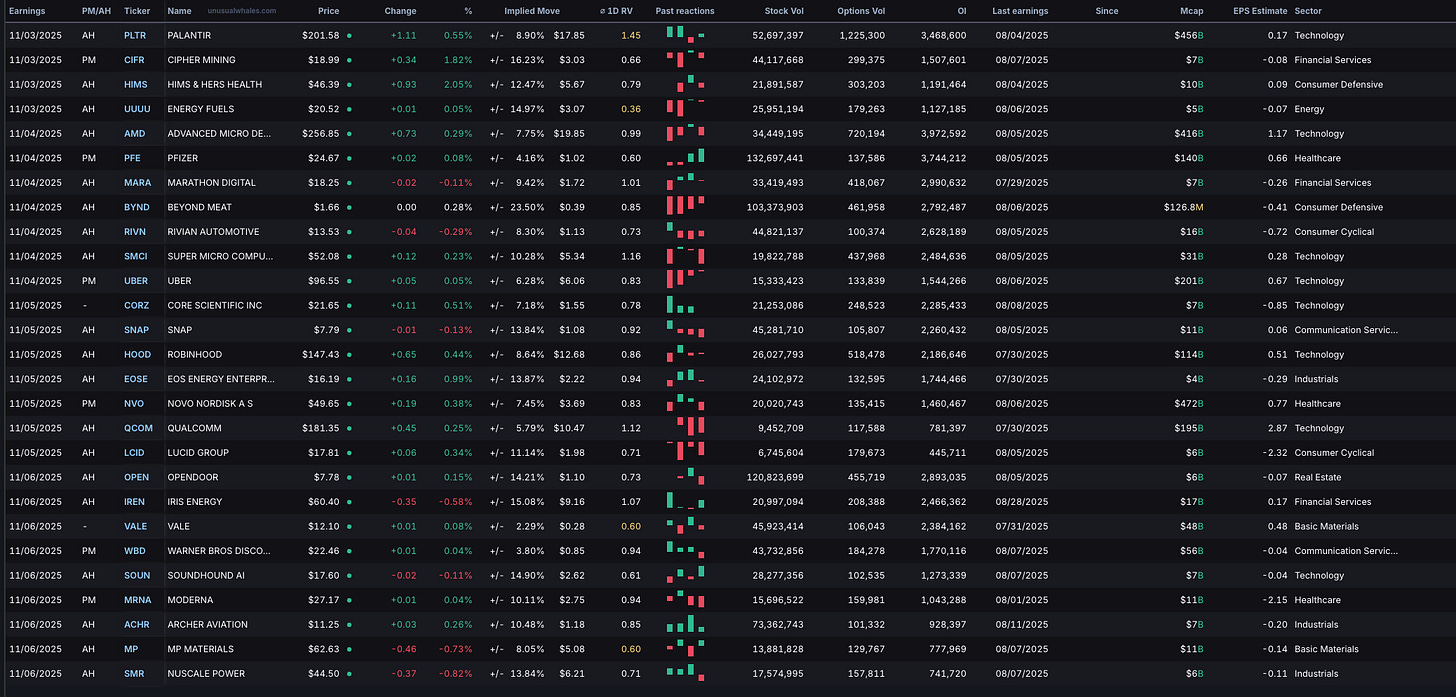View the past reactions chart for IRIS ENERGY
1456x697 pixels.
coord(686,502)
